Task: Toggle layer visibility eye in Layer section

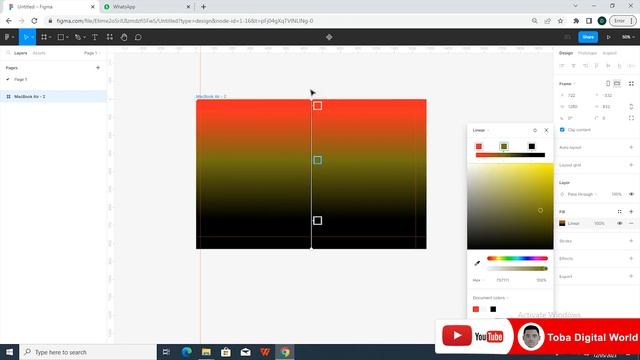Action: pos(631,194)
